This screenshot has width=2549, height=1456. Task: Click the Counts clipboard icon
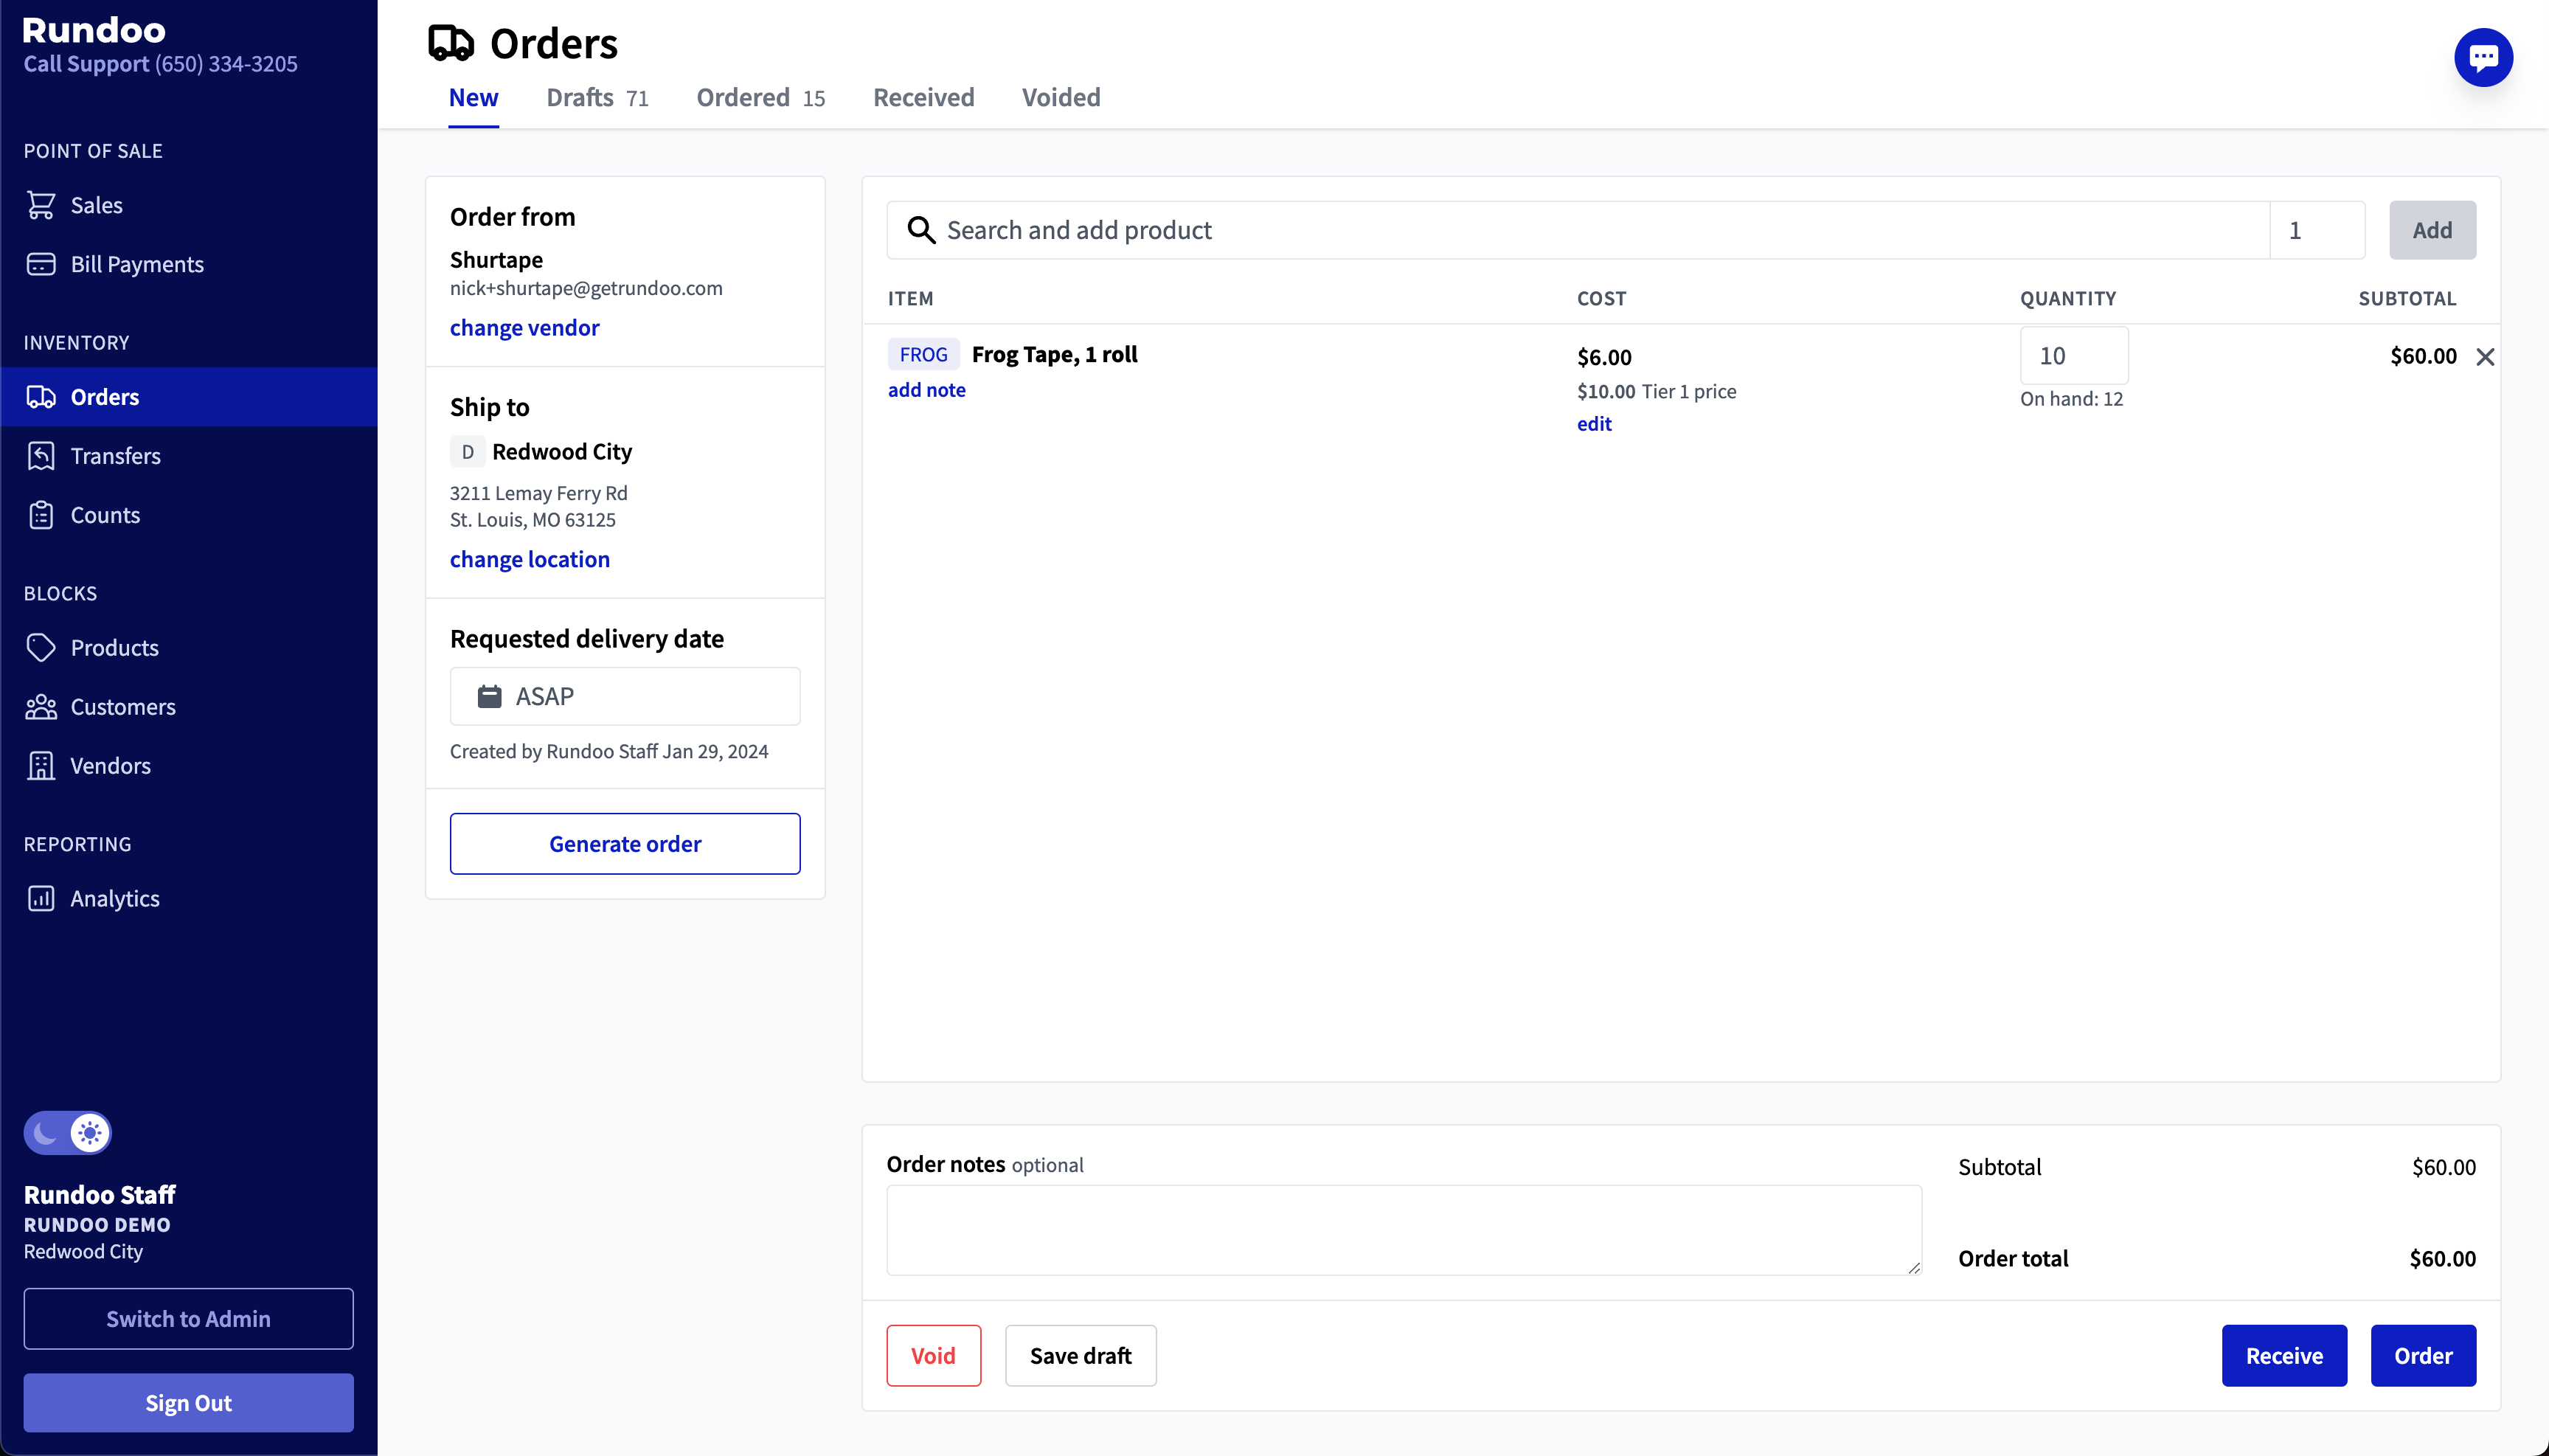pos(41,515)
